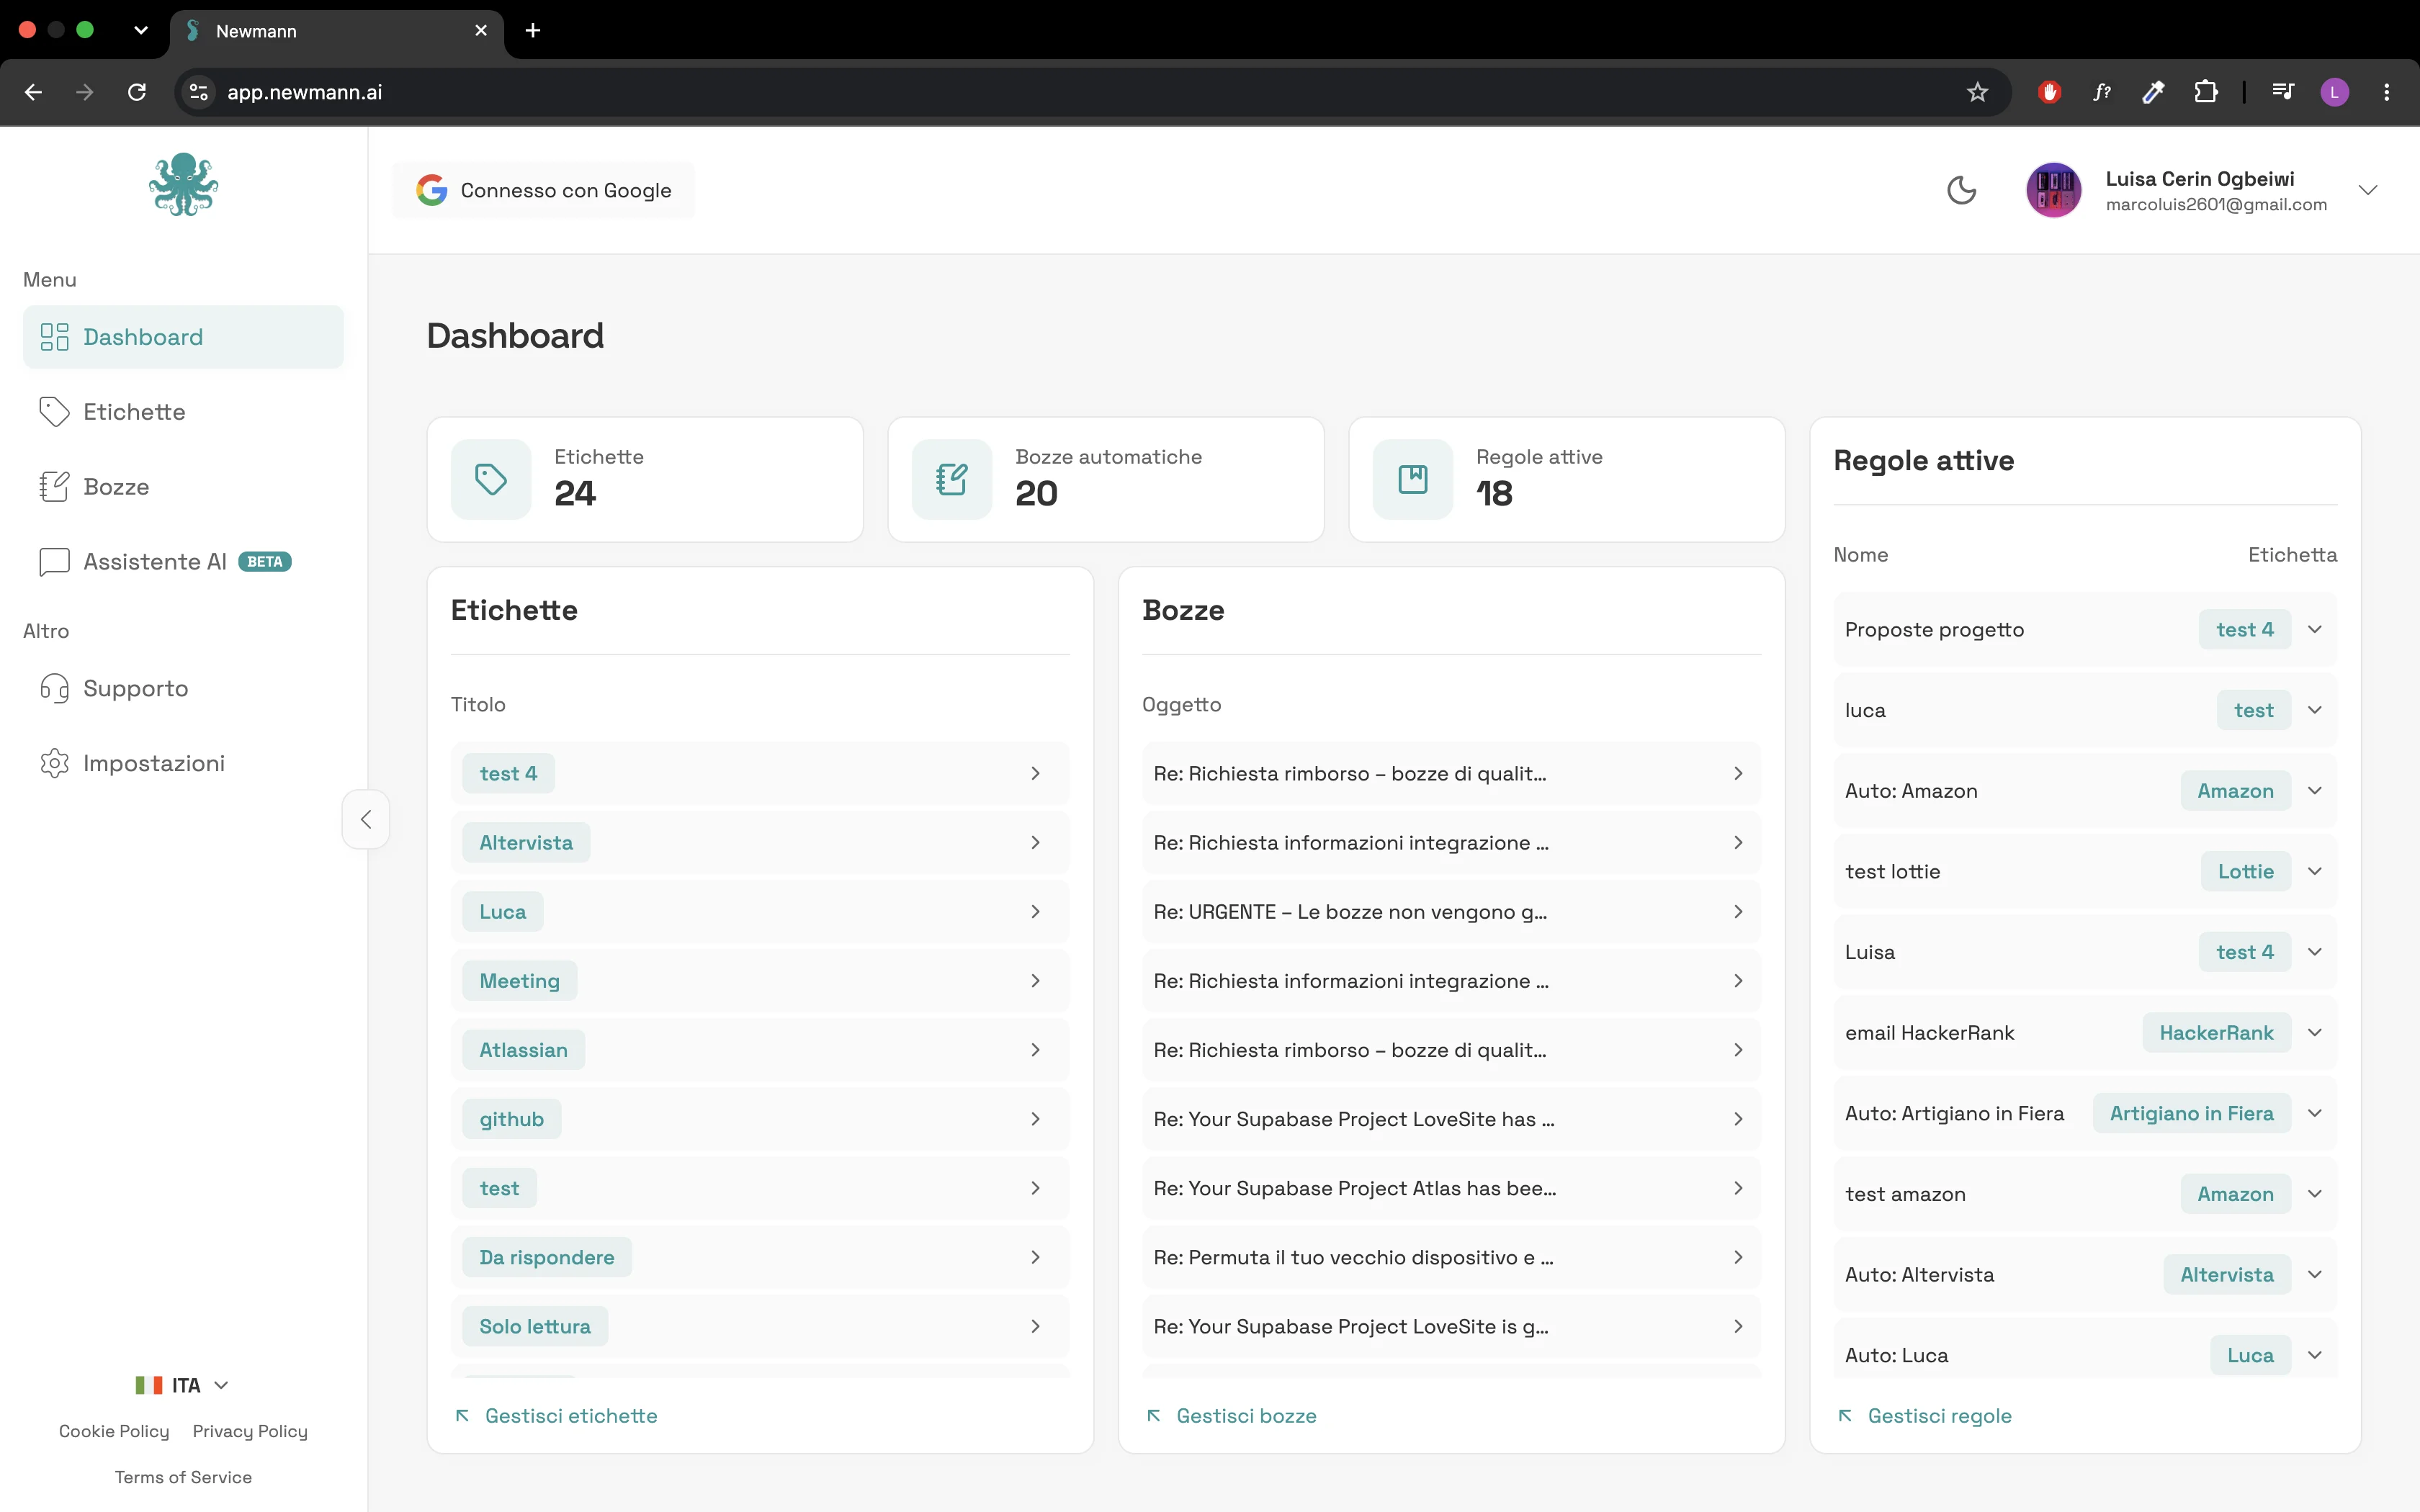Reload the browser page
The image size is (2420, 1512).
click(137, 92)
